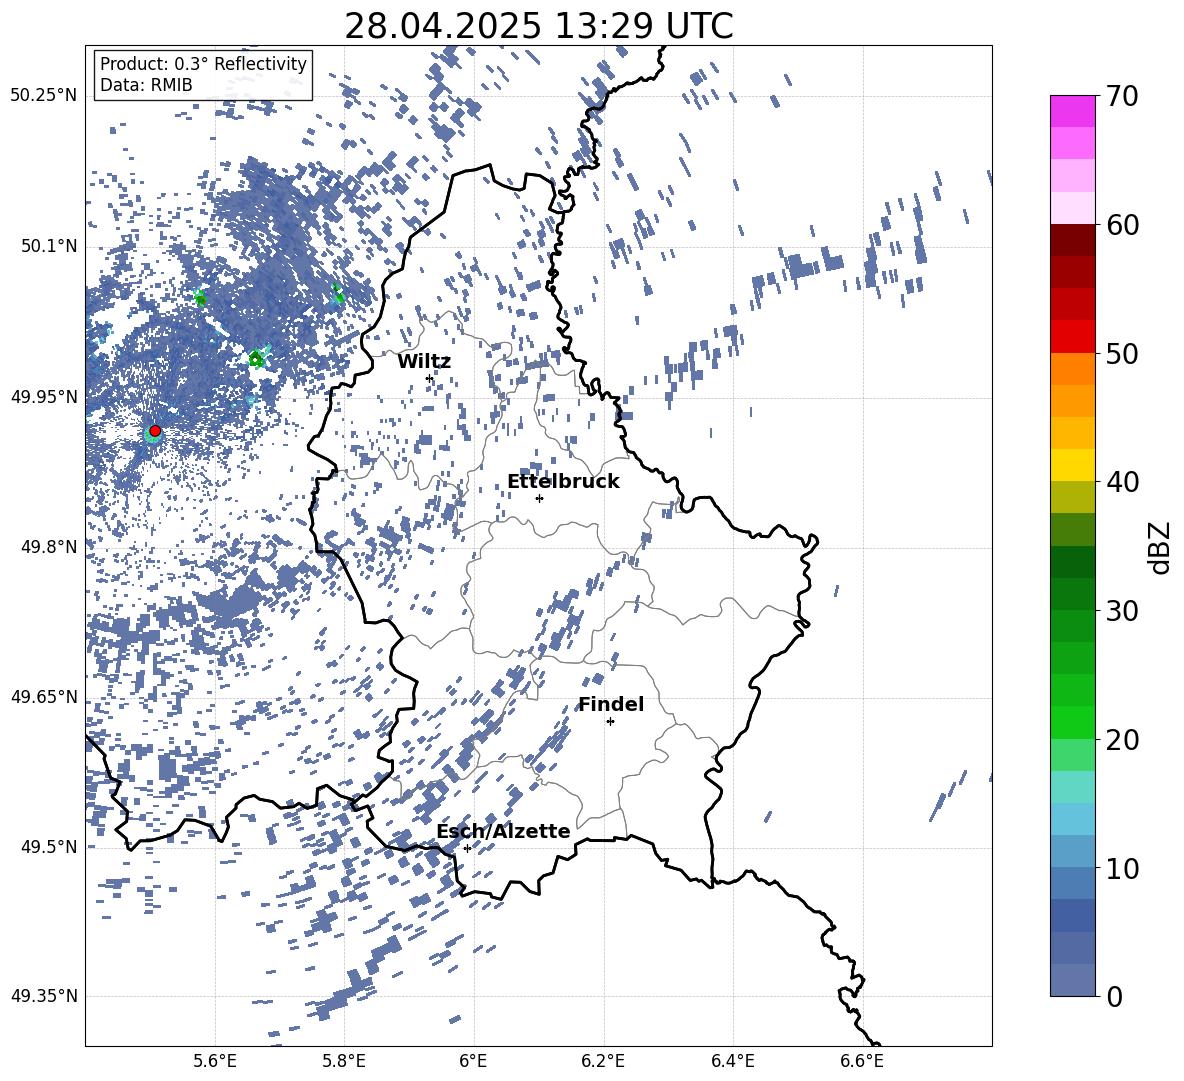
Task: Click the colorbar tick value 0
Action: tap(1114, 996)
